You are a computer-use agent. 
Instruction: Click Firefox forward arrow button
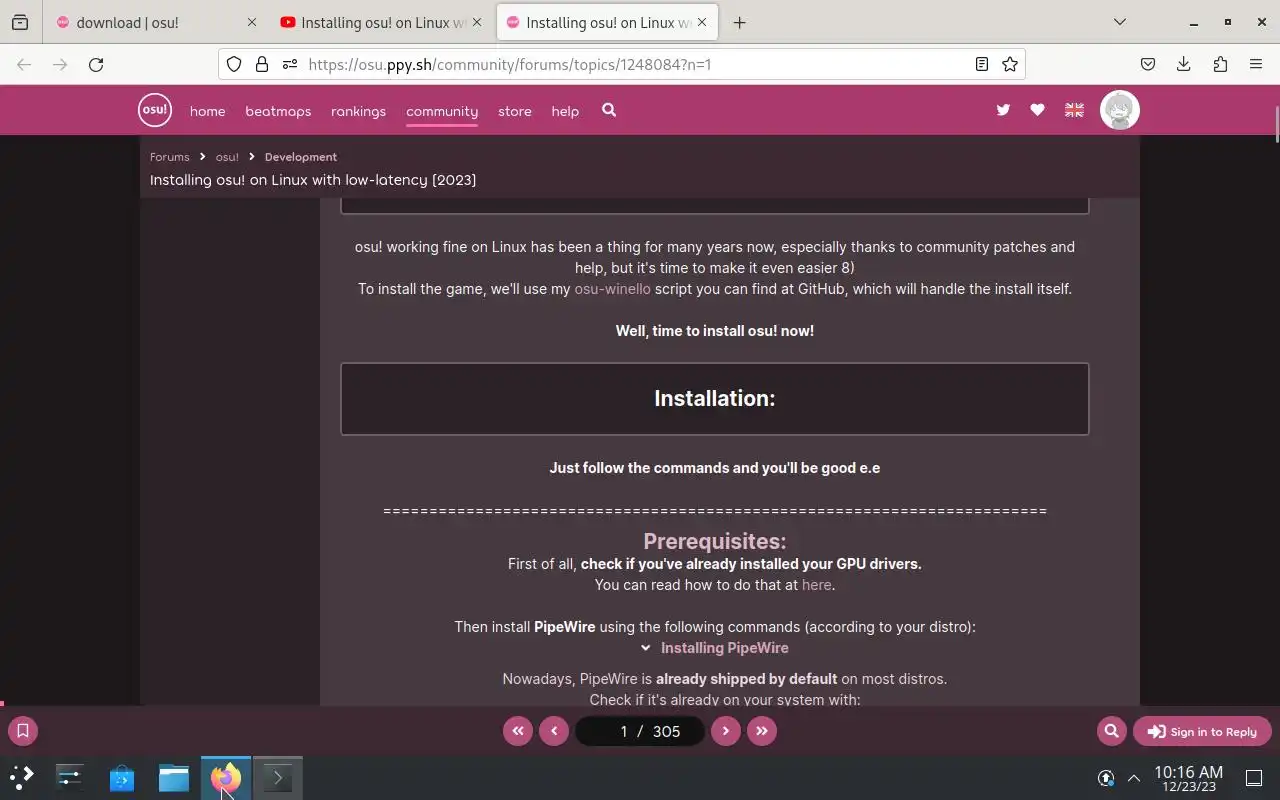click(60, 64)
